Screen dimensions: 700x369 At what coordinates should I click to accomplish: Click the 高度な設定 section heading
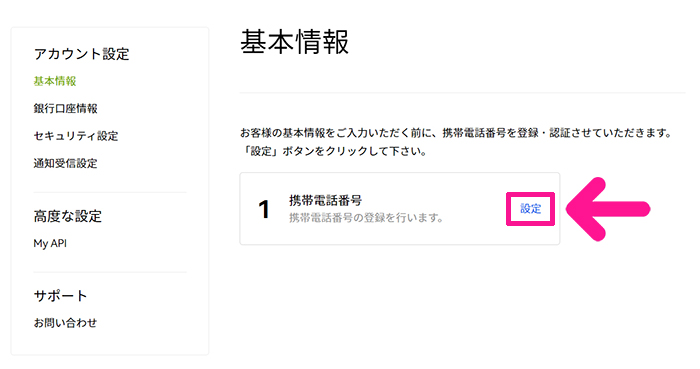[68, 216]
